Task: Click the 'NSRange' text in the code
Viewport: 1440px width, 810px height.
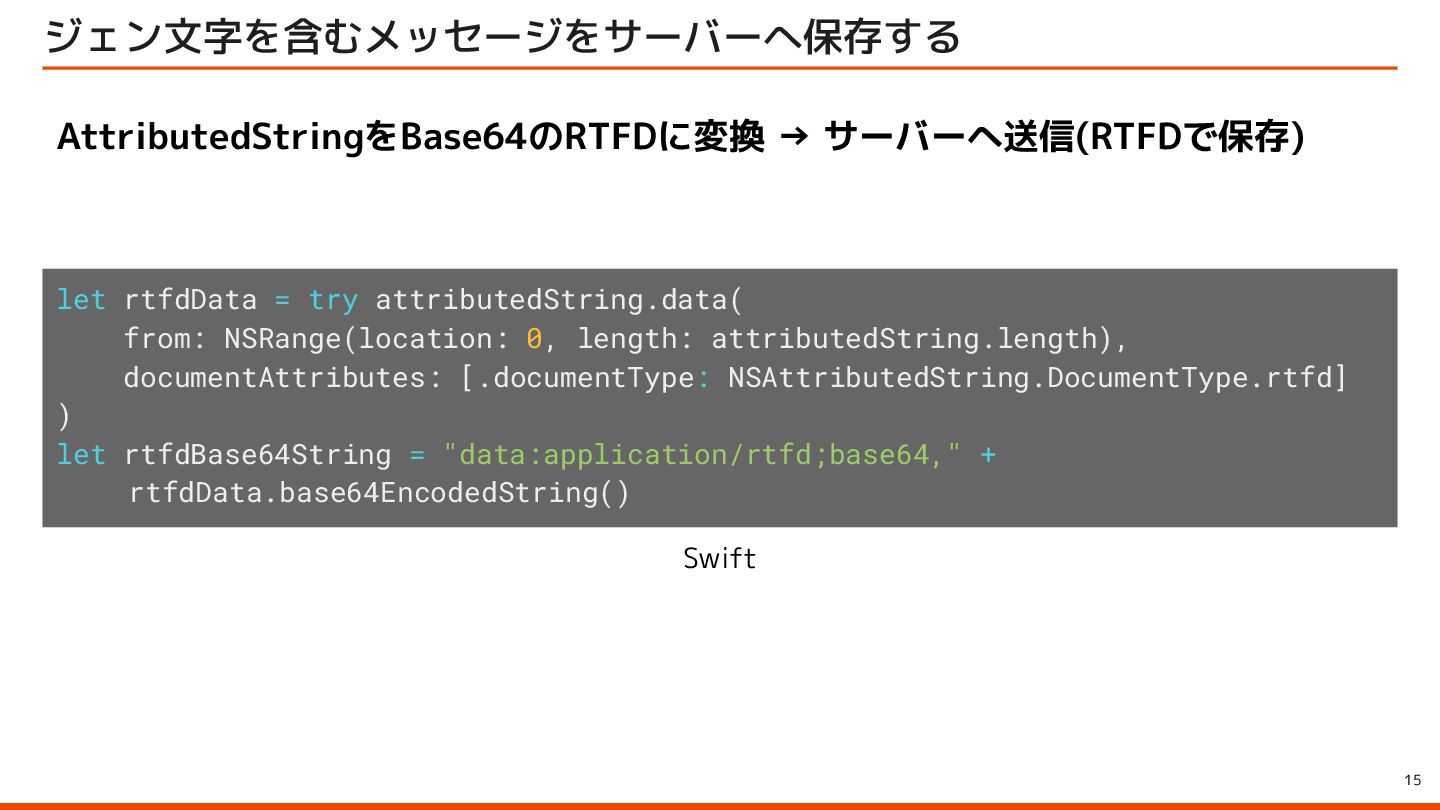Action: [283, 339]
